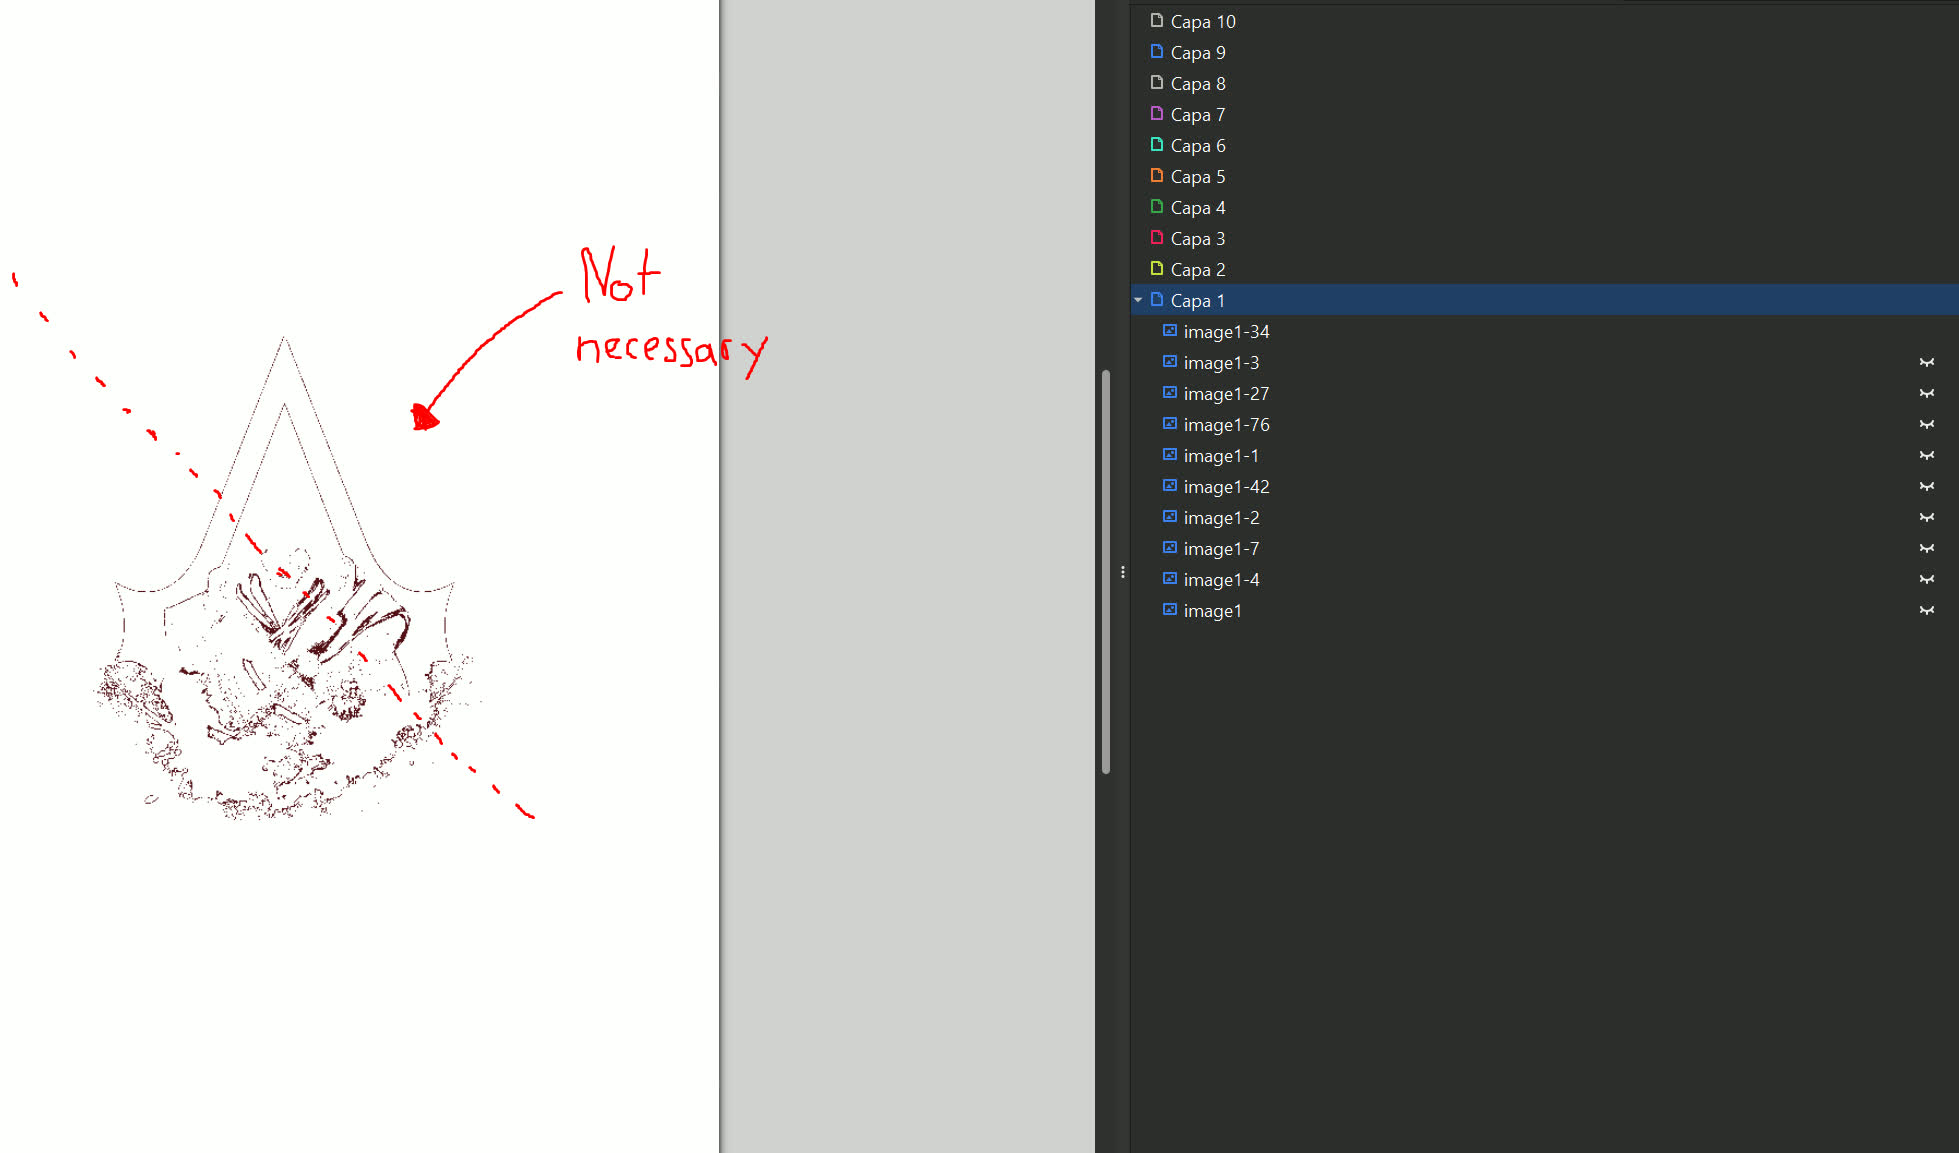Show the hidden image1-4 object
Screen dimensions: 1959x1153
(1927, 579)
